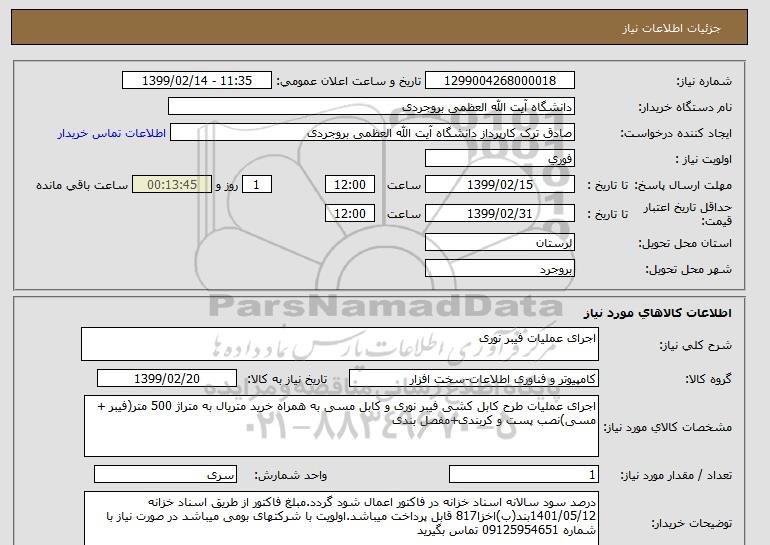Click the تعداد / مقدار مورد نیاز label

tap(676, 475)
